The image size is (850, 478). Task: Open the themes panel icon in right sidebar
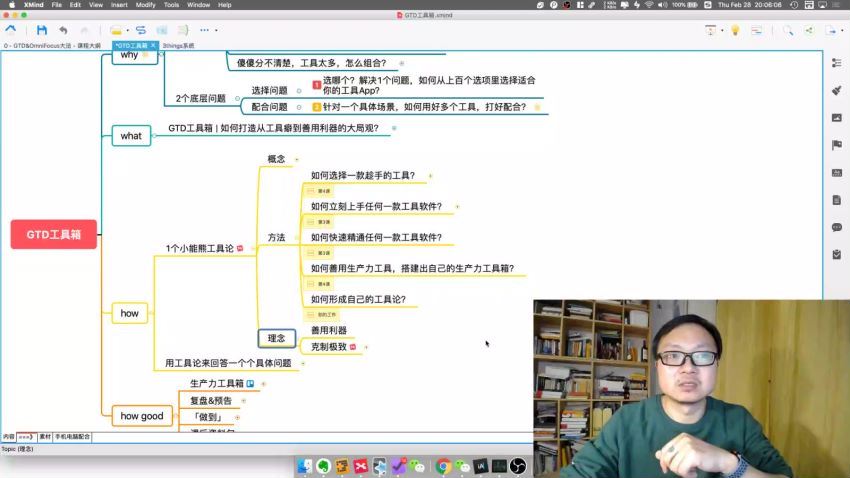tap(836, 172)
